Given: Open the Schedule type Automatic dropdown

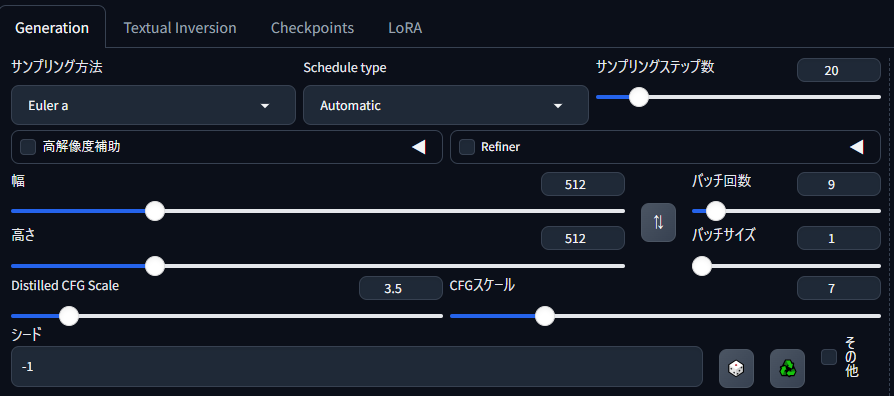Looking at the screenshot, I should (445, 105).
